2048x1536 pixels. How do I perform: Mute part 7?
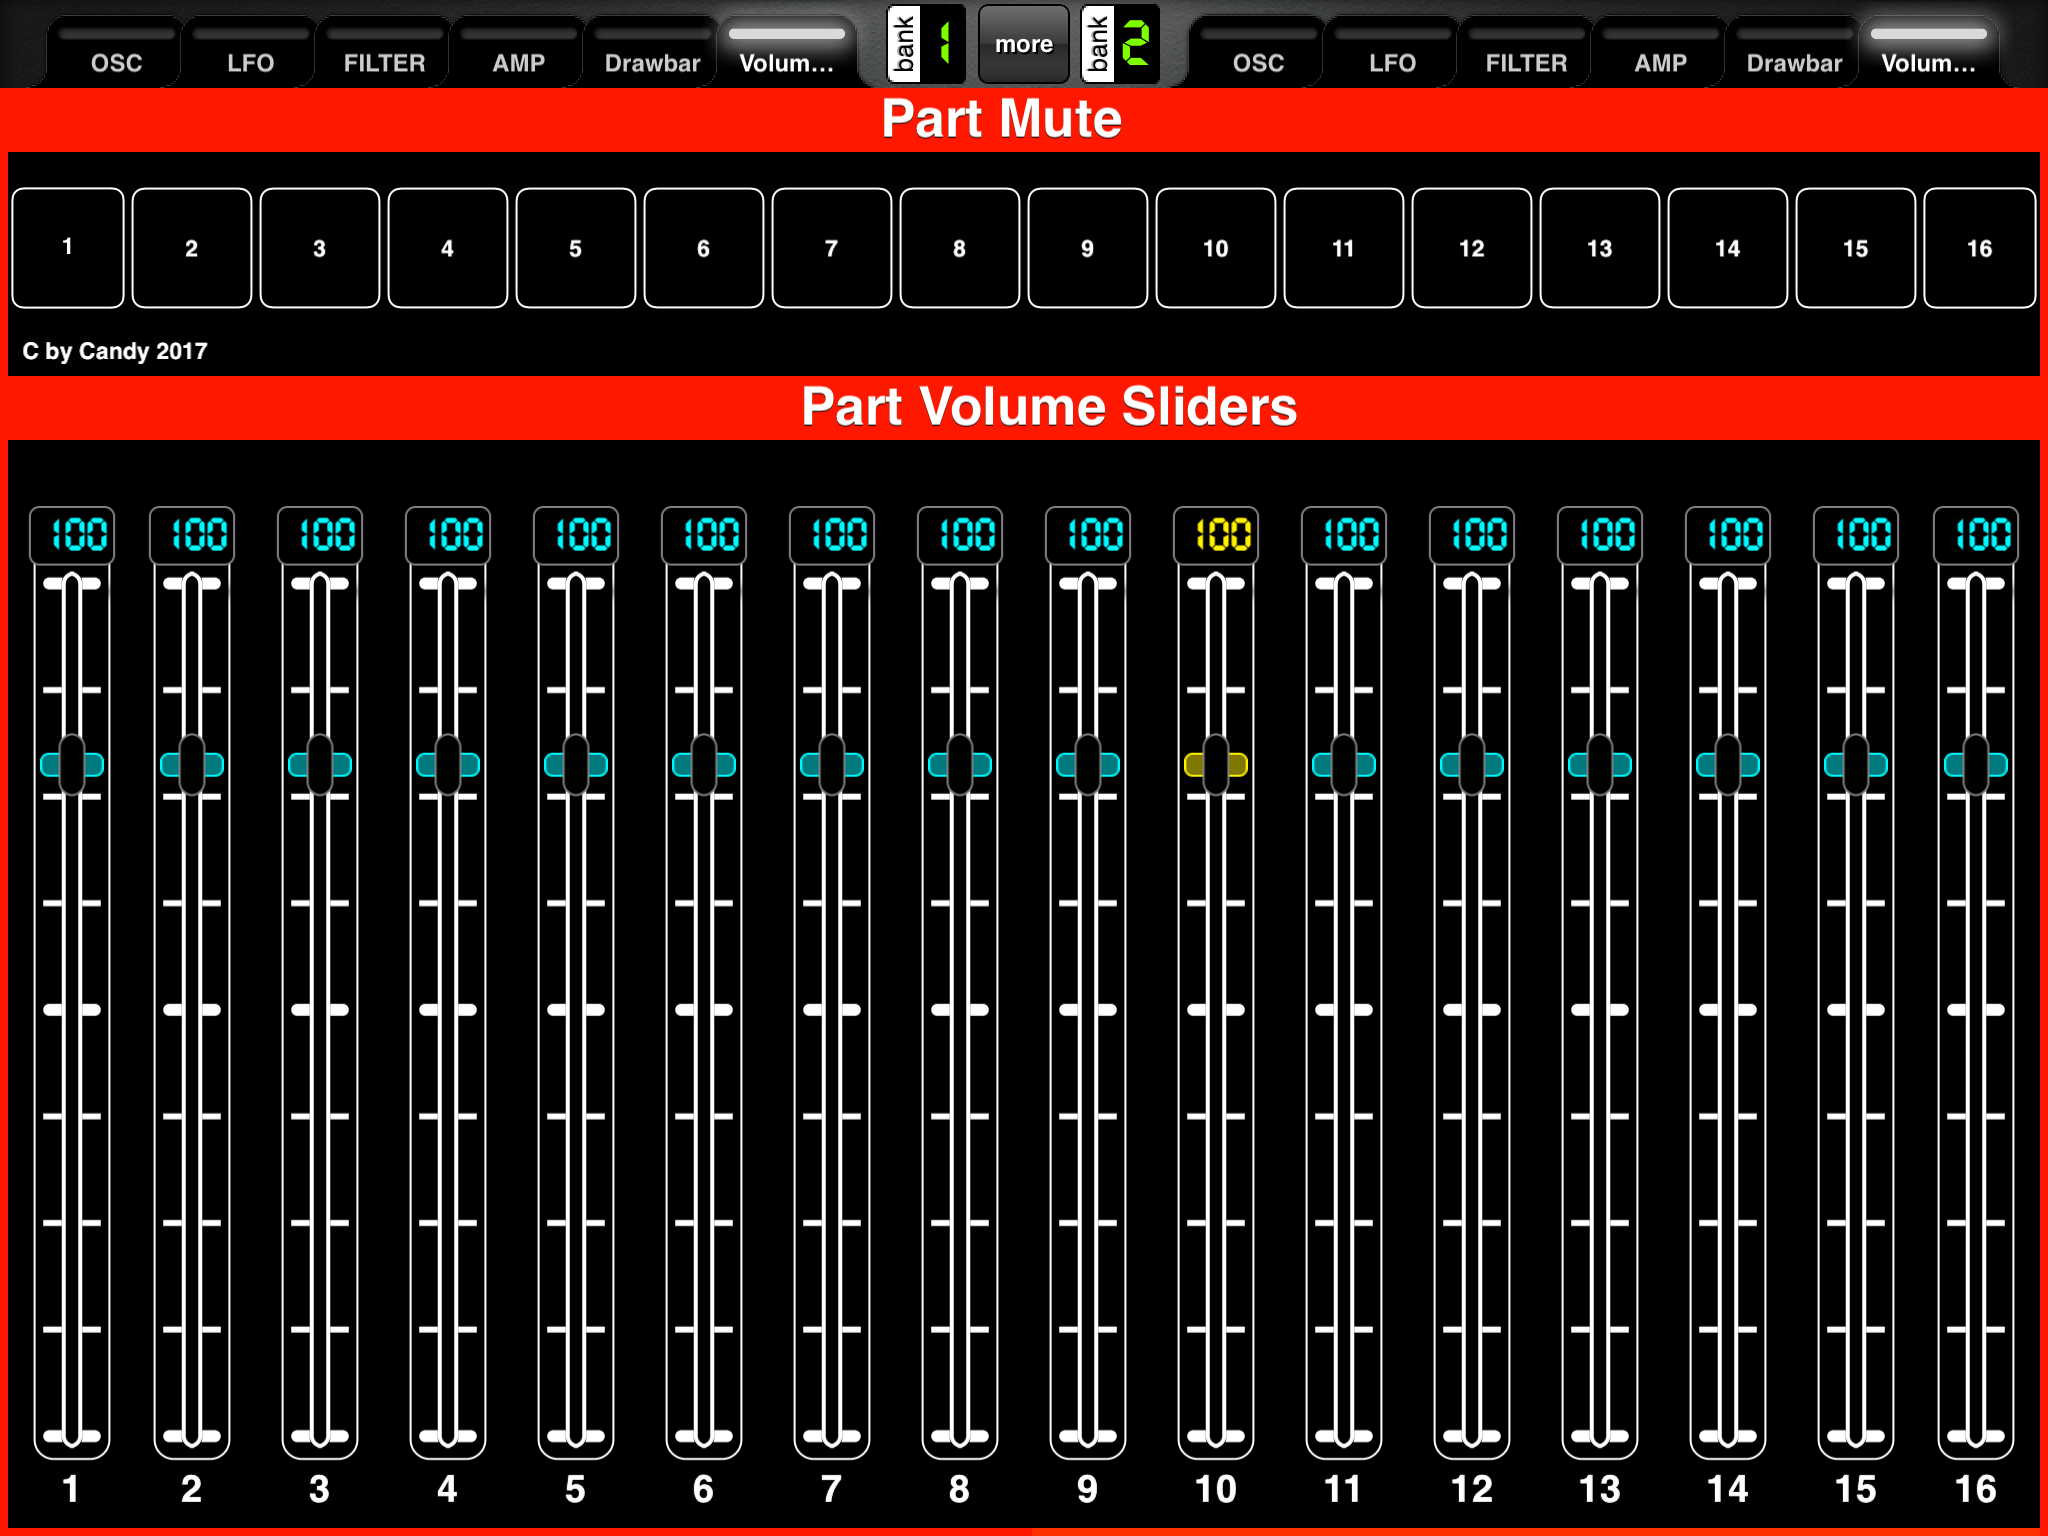(x=832, y=248)
